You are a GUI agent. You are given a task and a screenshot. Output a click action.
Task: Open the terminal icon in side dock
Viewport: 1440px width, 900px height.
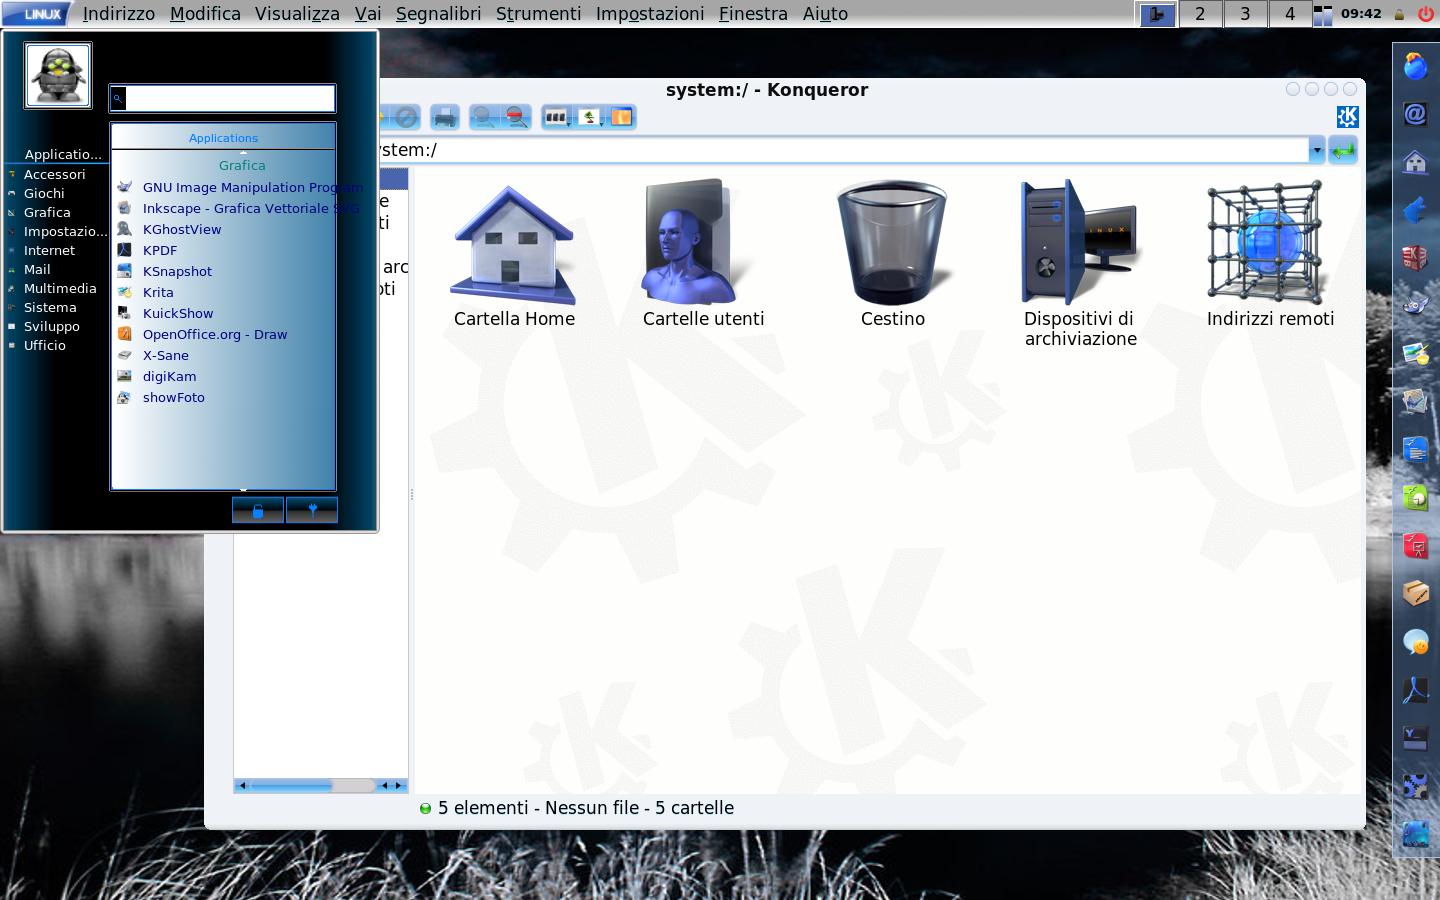[x=1415, y=738]
